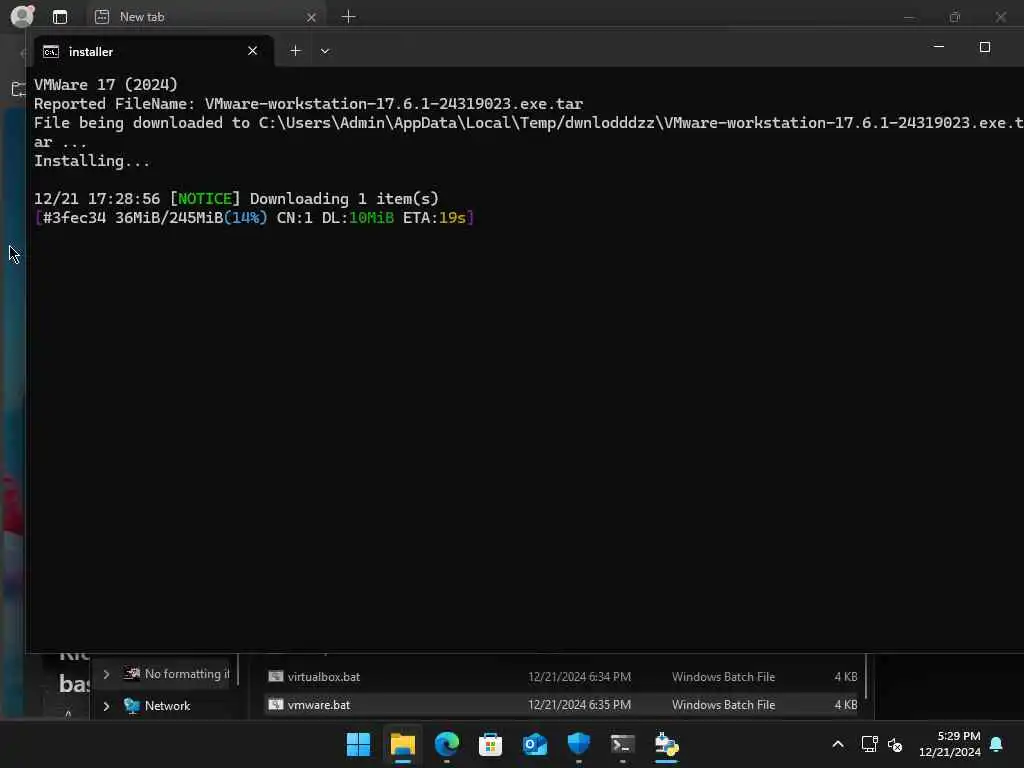
Task: Open browser profile avatar icon
Action: pos(22,16)
